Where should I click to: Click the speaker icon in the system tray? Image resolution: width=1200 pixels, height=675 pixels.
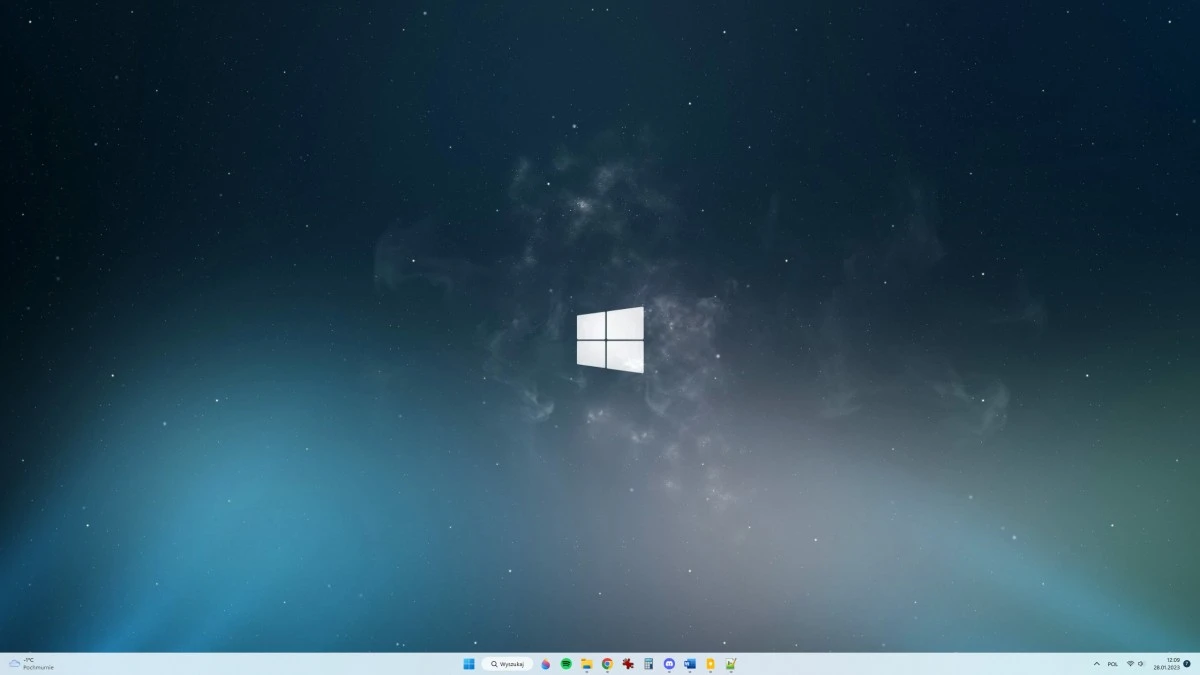click(1141, 663)
